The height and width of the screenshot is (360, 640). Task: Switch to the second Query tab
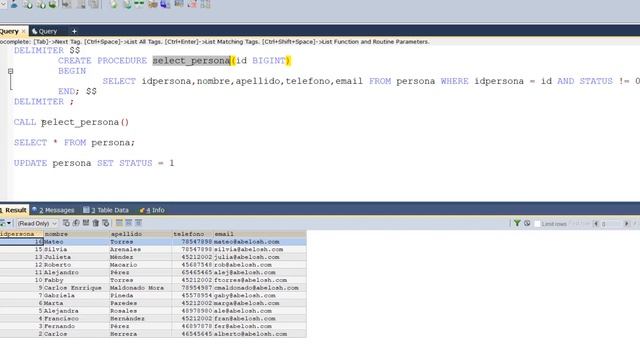pos(44,31)
